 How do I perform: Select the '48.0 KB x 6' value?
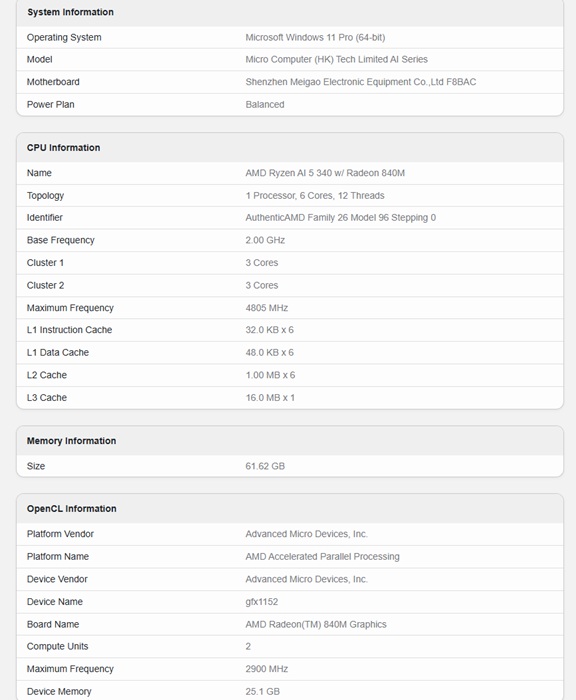269,353
